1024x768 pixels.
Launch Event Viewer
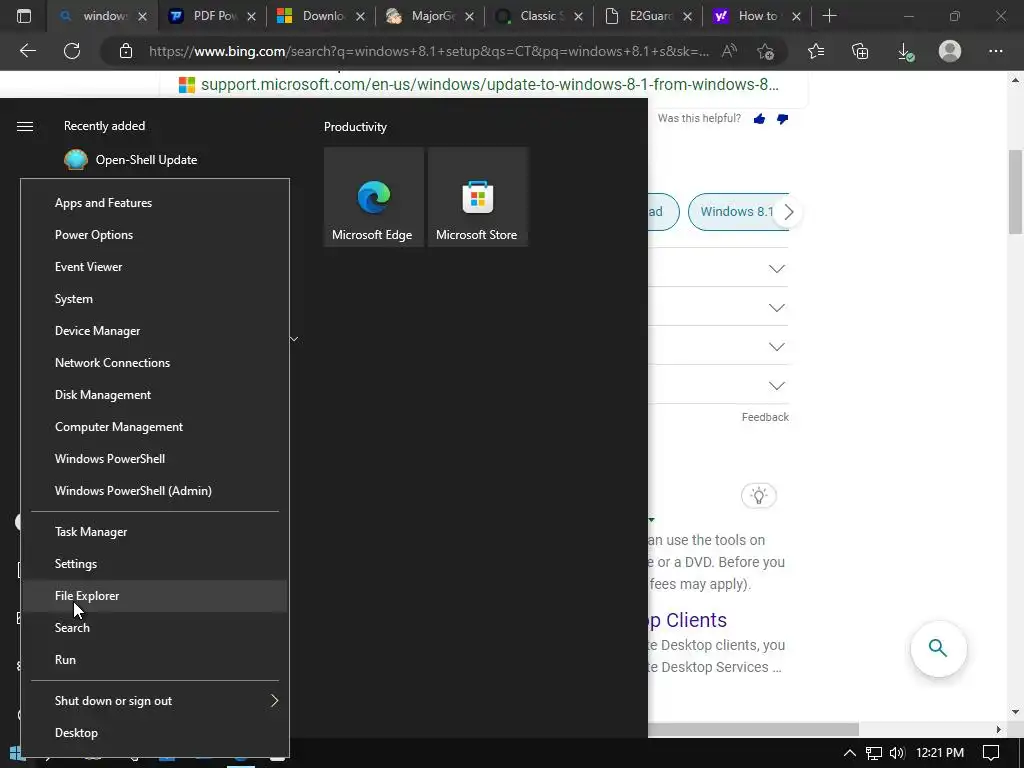[155, 267]
